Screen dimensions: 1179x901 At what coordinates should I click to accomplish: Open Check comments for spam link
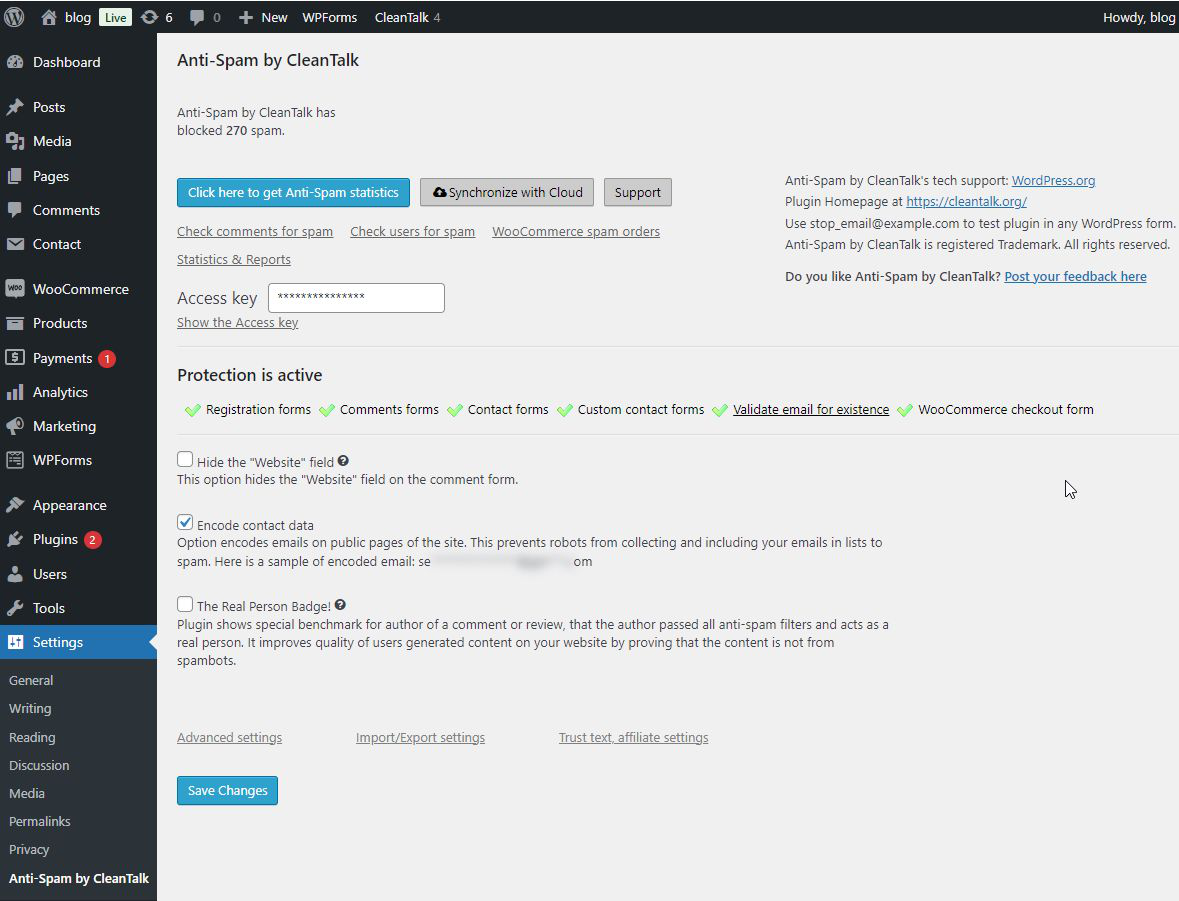[255, 232]
